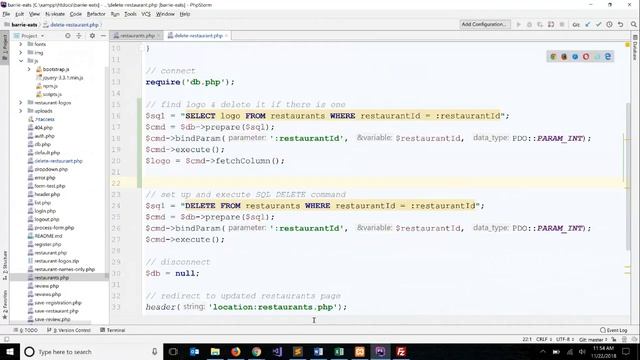Open the Refactor menu
Image resolution: width=640 pixels, height=360 pixels.
coord(96,14)
